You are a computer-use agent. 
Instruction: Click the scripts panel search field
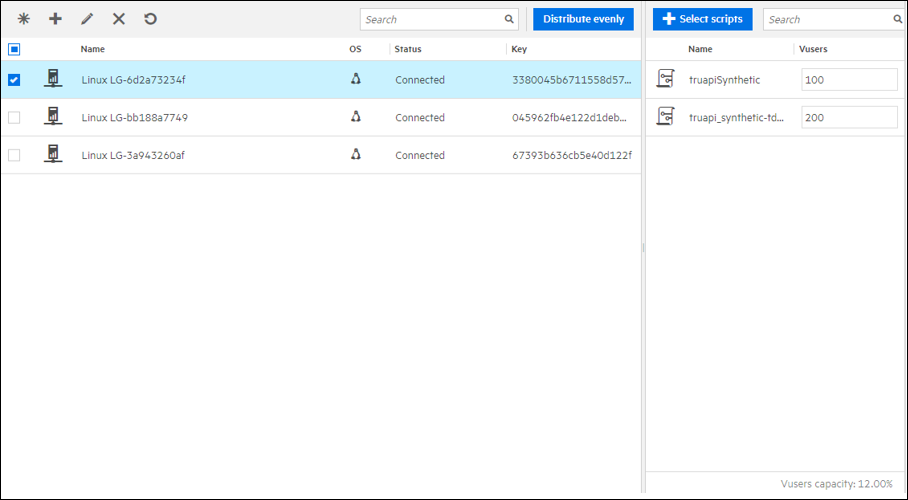[826, 19]
